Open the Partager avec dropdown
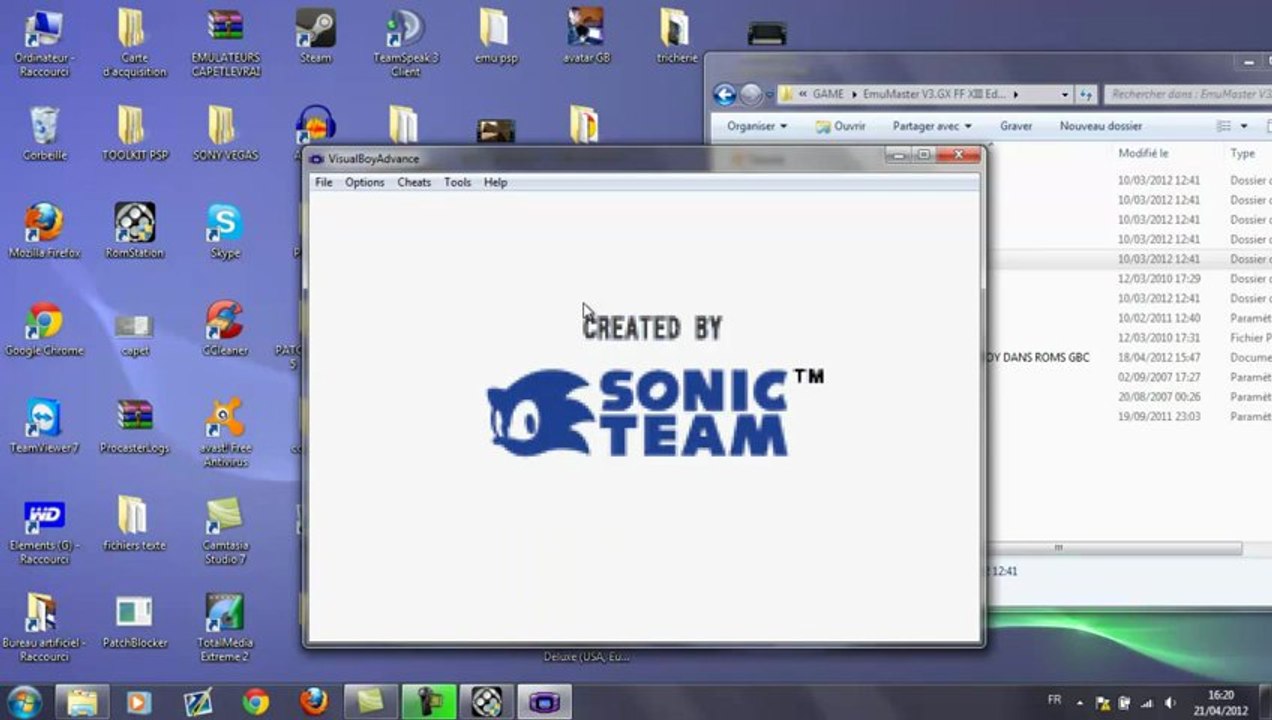The image size is (1272, 720). coord(932,126)
